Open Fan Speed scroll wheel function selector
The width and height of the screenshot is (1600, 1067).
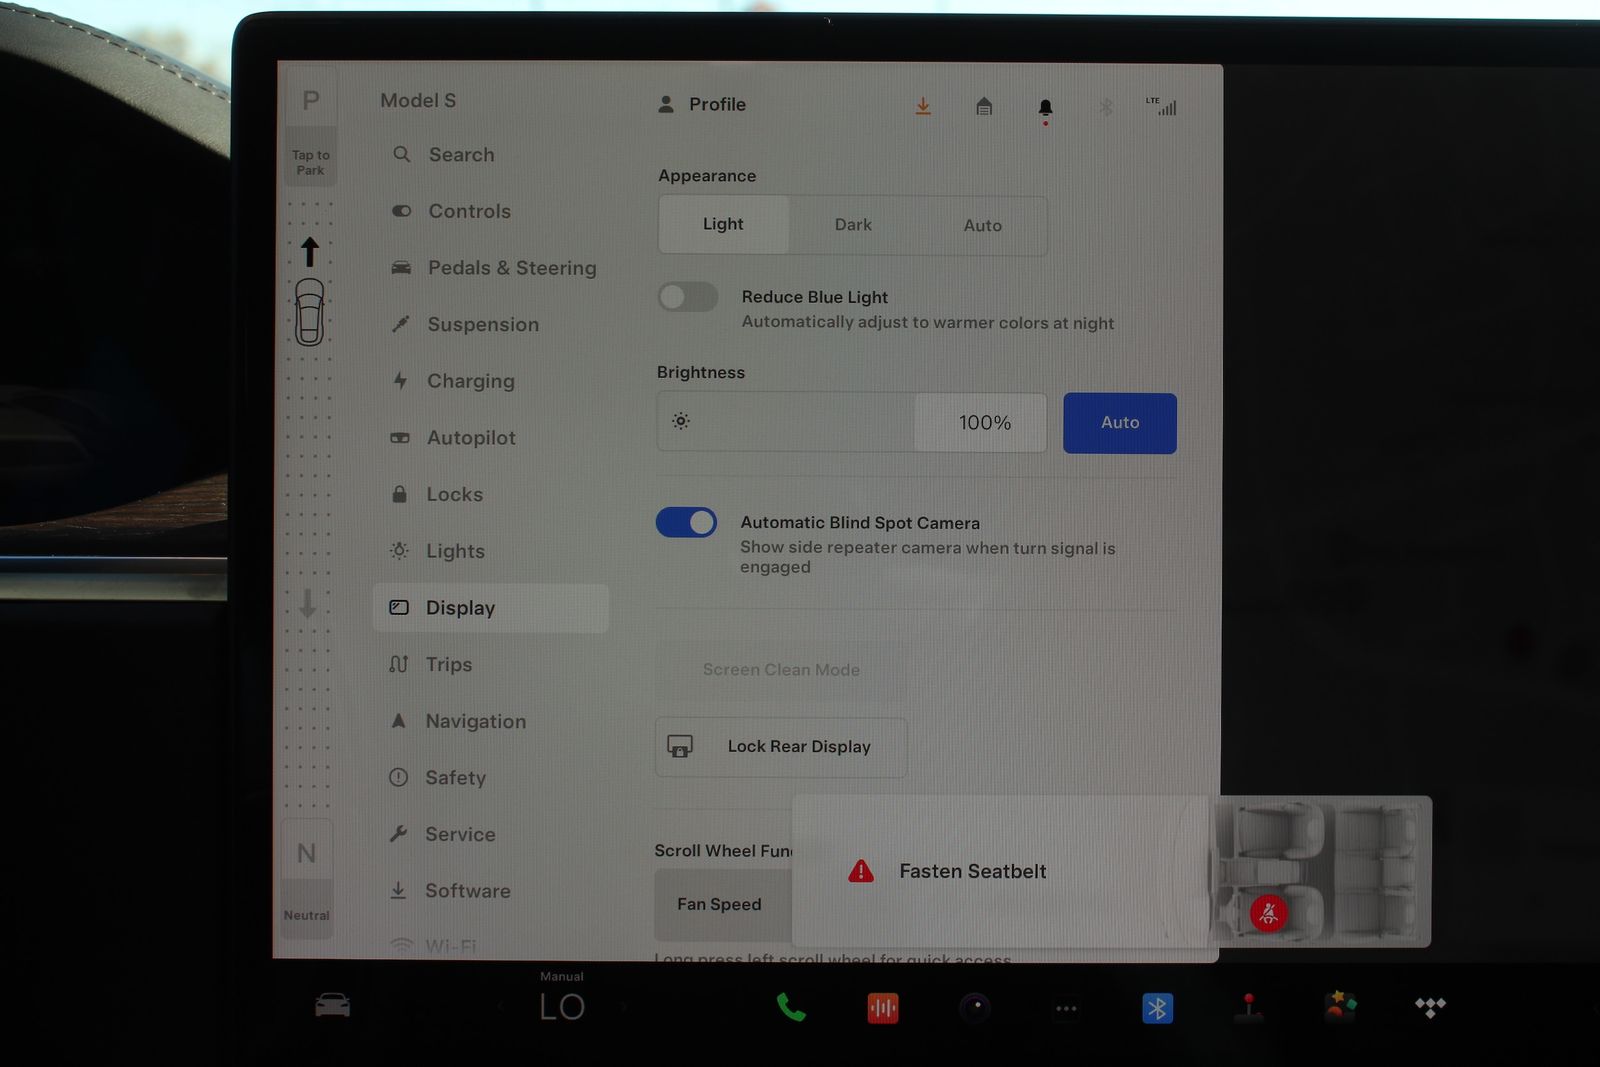(720, 904)
